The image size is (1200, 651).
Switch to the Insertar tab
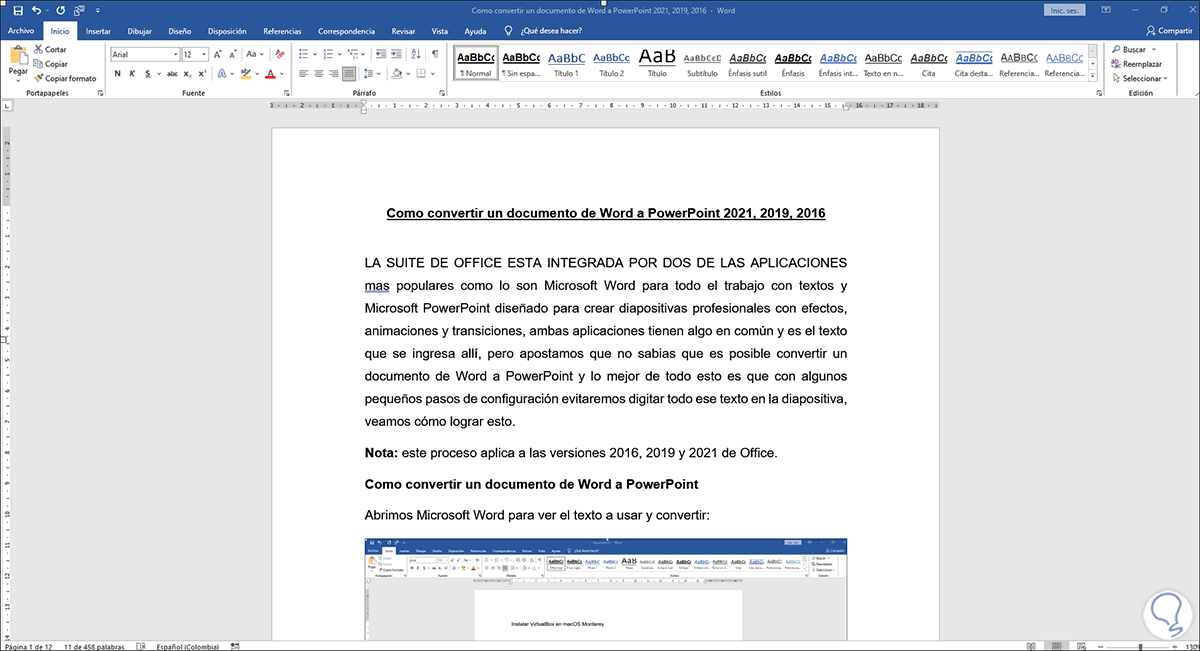(x=98, y=31)
